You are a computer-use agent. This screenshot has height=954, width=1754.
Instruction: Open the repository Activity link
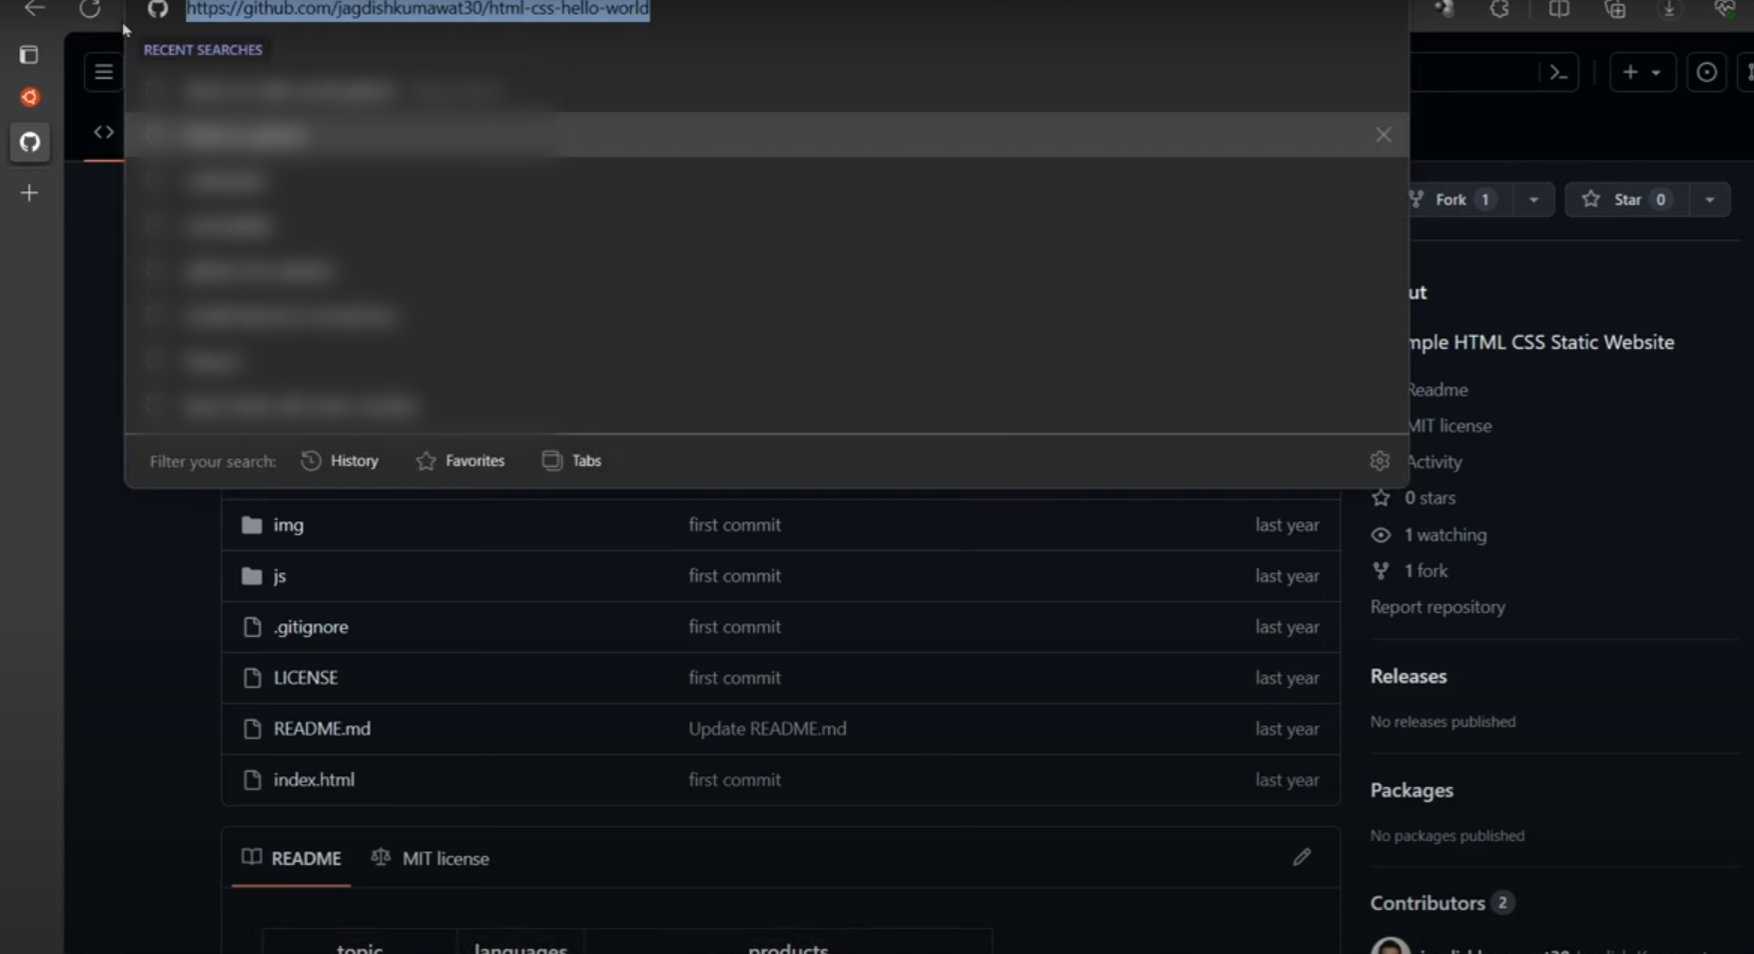click(x=1434, y=462)
